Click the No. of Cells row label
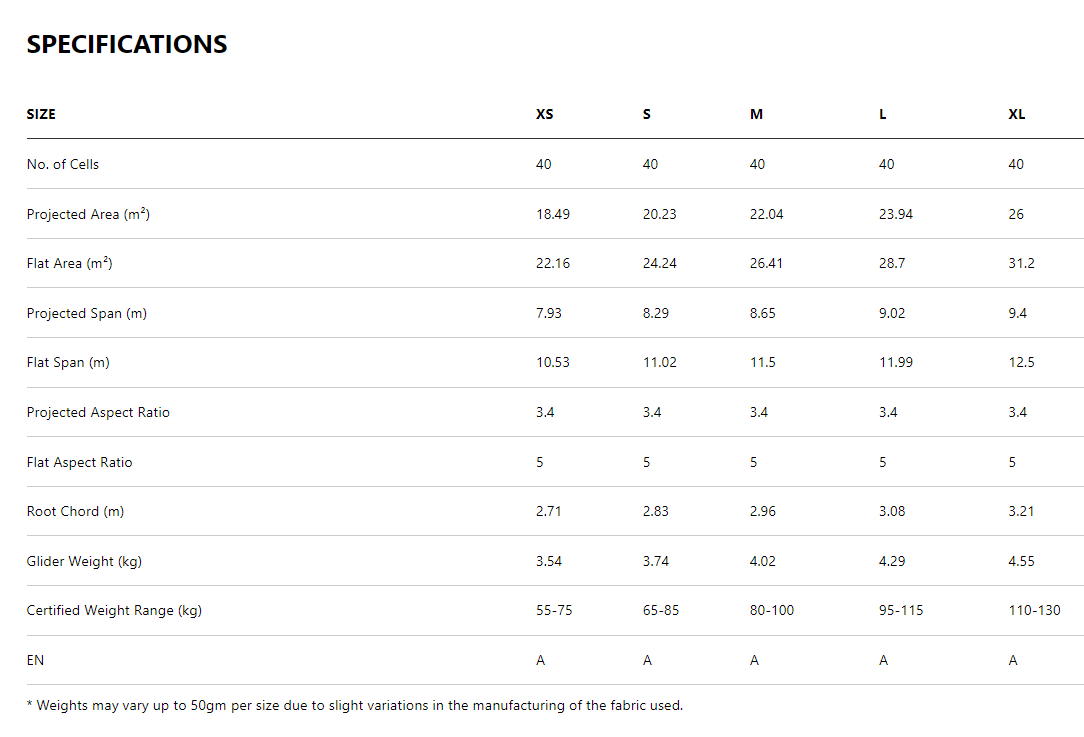1084x737 pixels. pyautogui.click(x=63, y=164)
